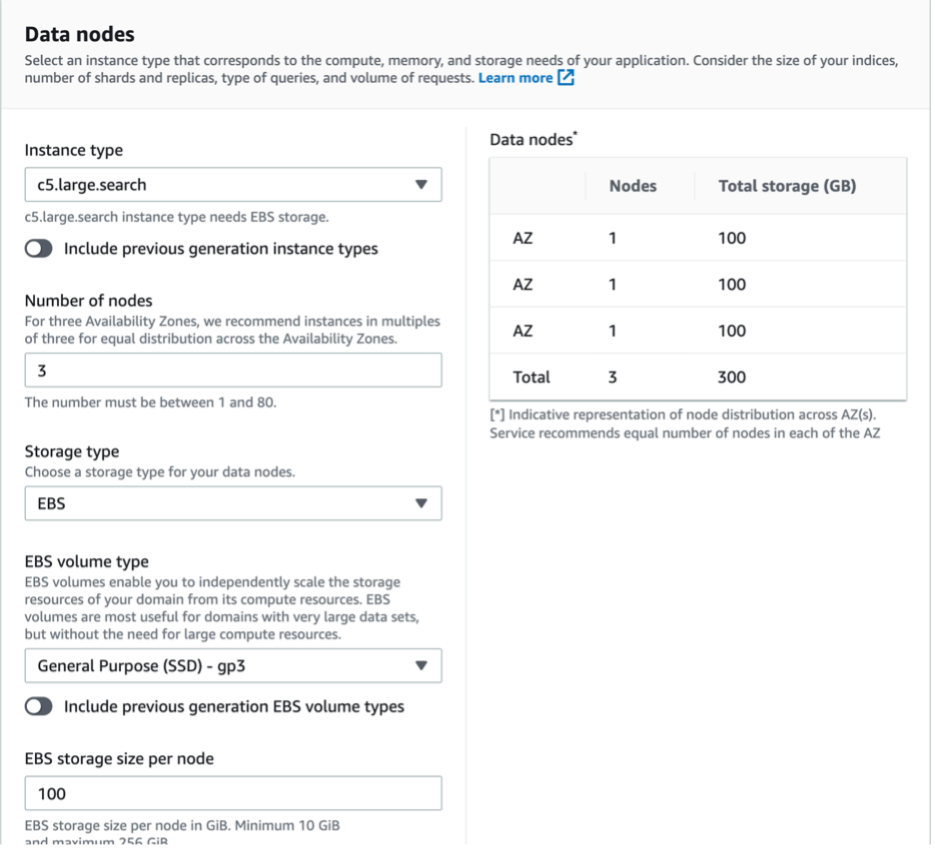Click the EBS storage size per node field
The image size is (935, 849).
(x=232, y=794)
